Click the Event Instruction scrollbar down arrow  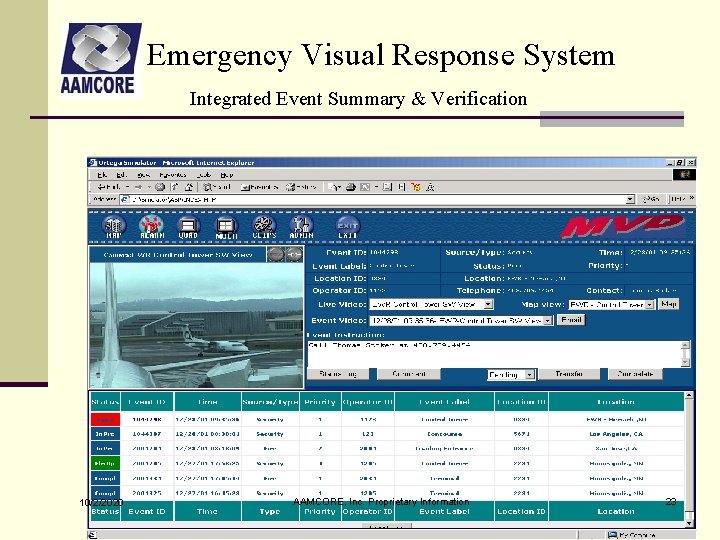pyautogui.click(x=685, y=362)
